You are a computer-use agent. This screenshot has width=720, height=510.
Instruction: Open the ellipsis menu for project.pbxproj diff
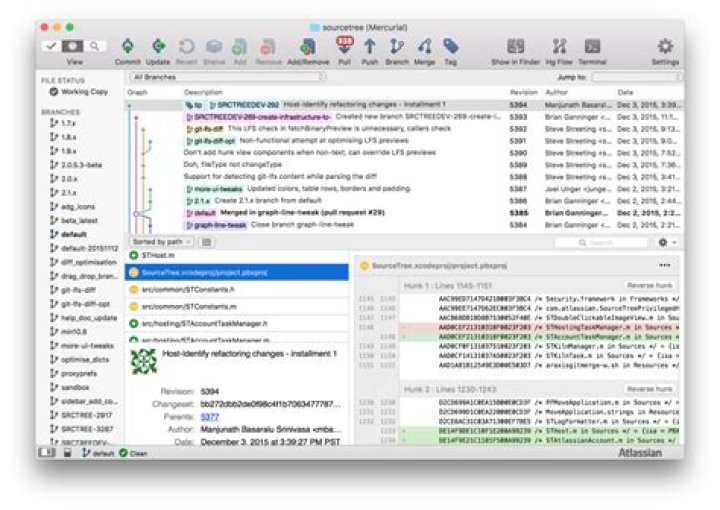coord(664,265)
